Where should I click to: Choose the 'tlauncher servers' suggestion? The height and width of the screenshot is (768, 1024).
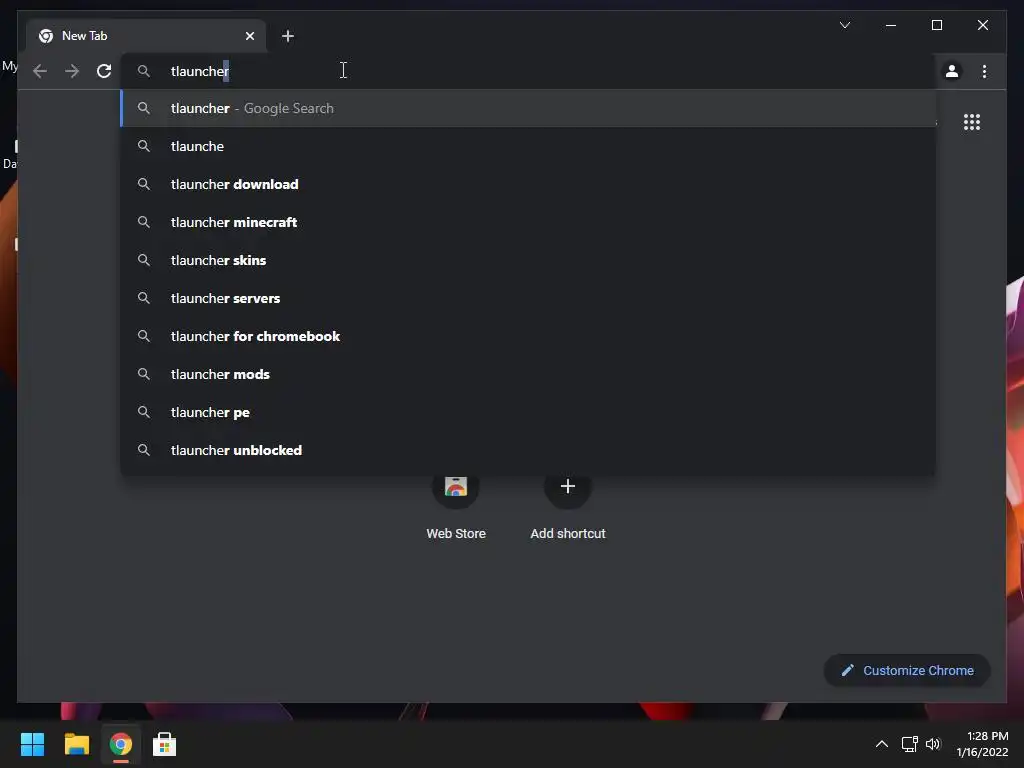(528, 298)
